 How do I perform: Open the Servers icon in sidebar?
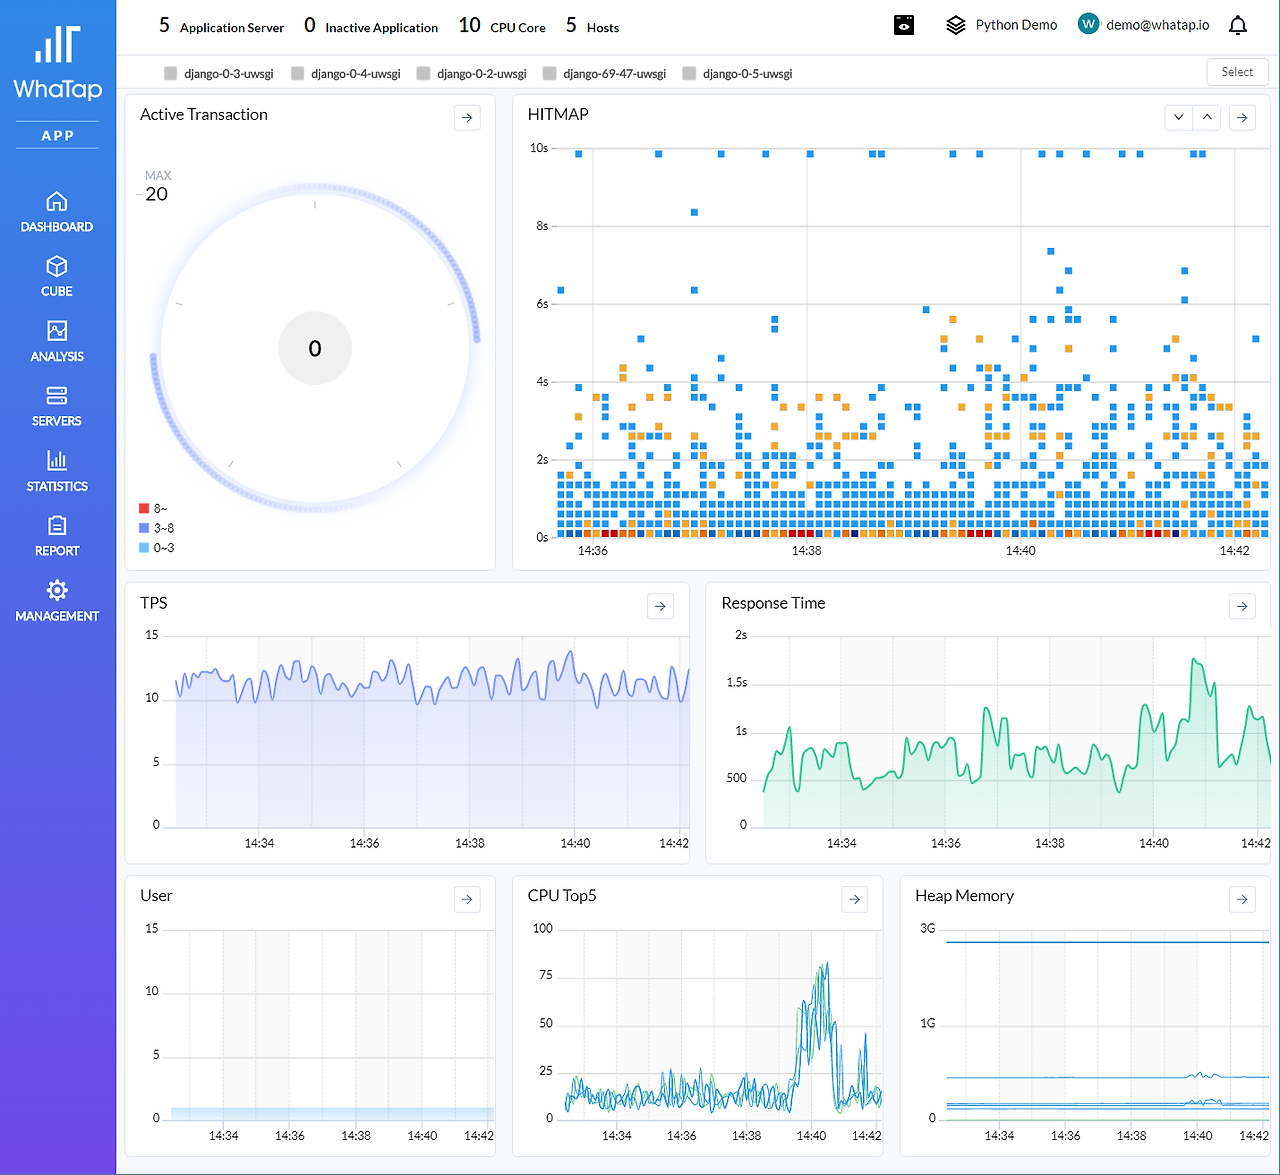pos(57,396)
